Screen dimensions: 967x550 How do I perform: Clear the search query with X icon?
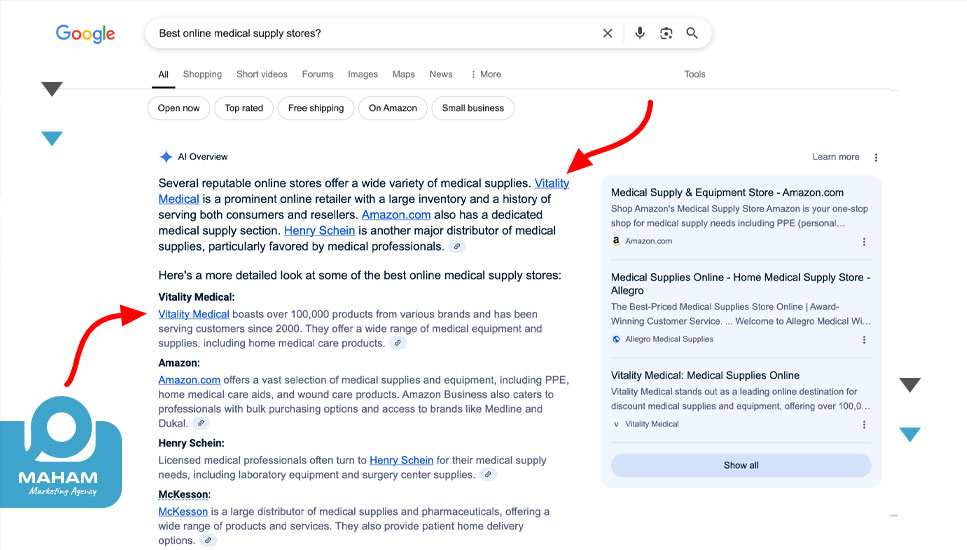point(607,33)
